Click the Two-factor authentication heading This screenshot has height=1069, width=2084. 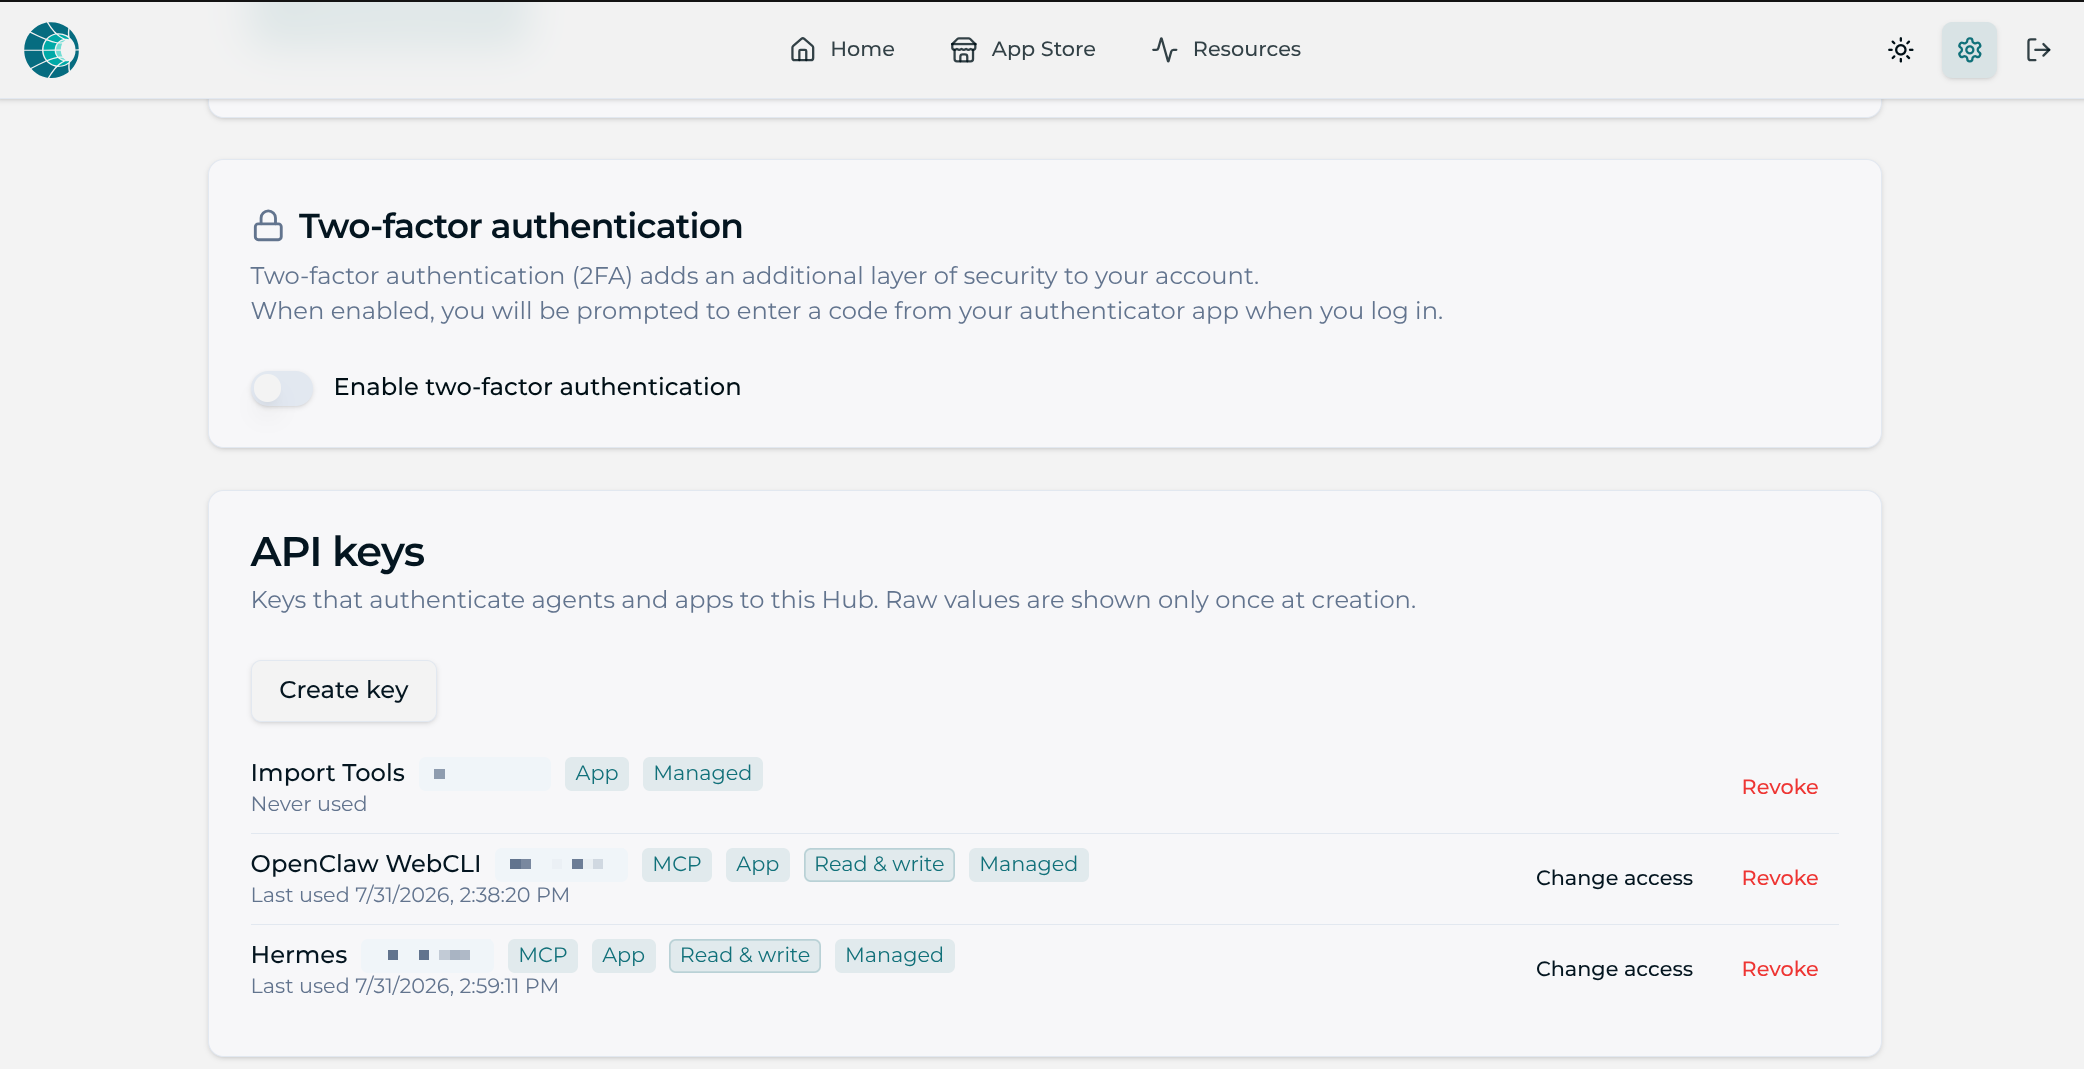pyautogui.click(x=521, y=226)
